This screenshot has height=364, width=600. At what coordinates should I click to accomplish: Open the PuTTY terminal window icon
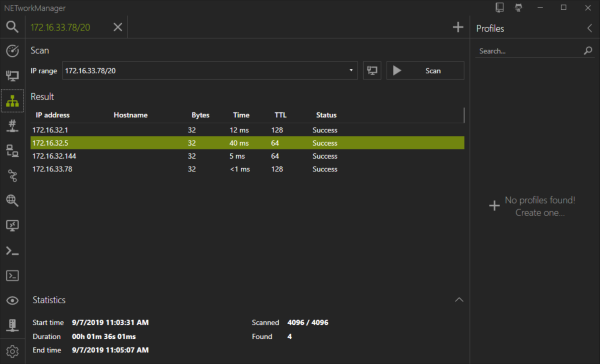[12, 276]
